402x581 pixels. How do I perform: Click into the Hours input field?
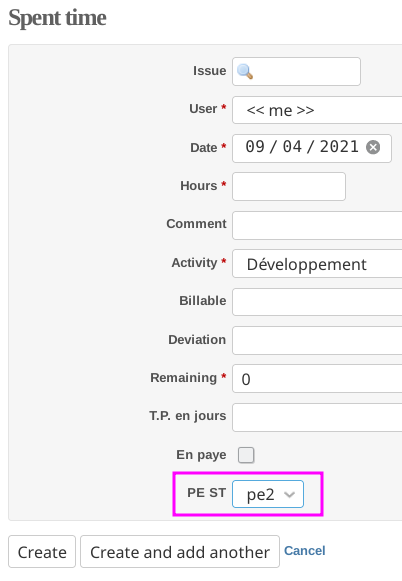[289, 186]
